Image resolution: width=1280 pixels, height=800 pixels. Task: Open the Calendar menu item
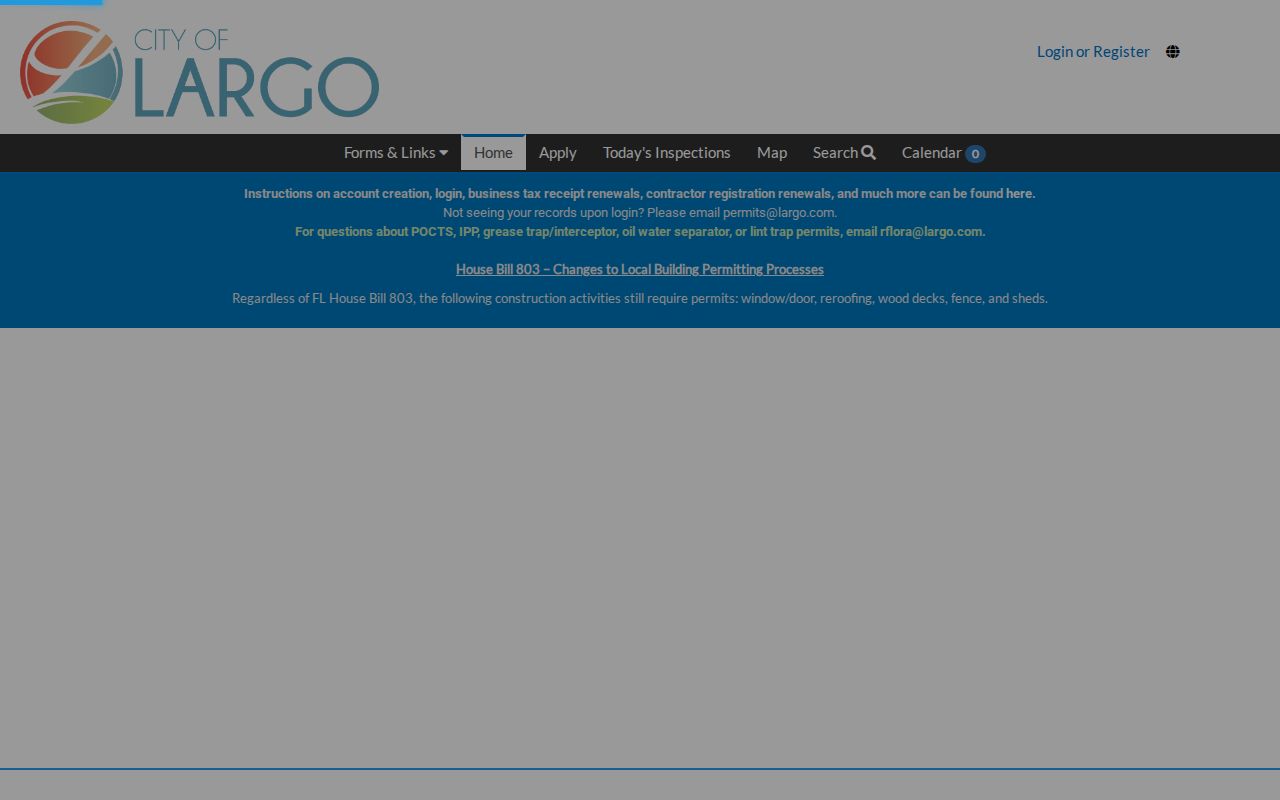943,153
